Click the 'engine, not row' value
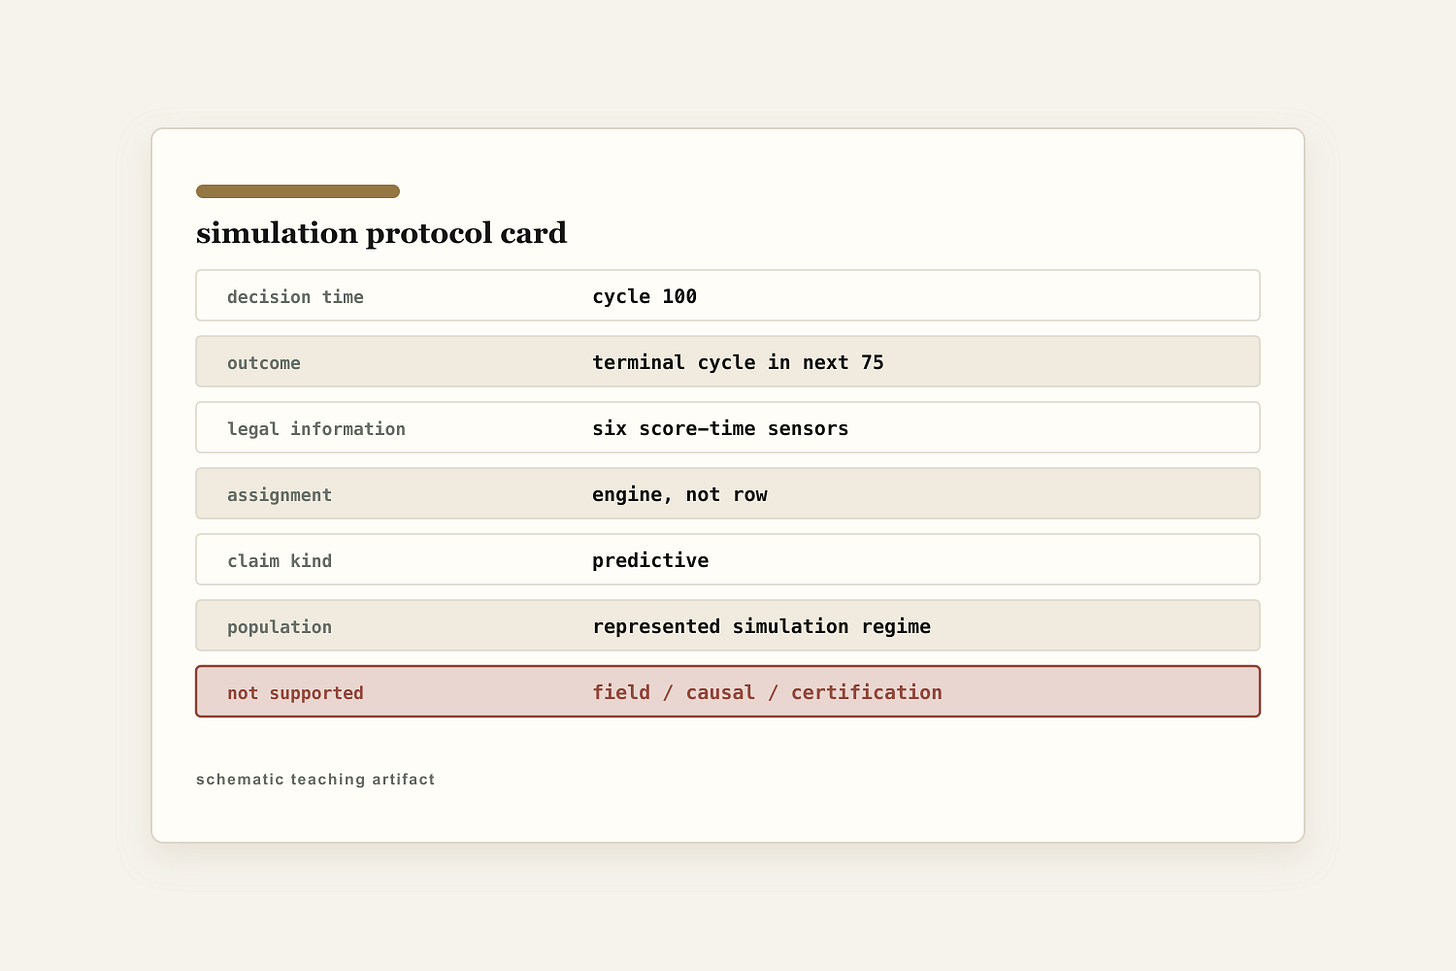Viewport: 1456px width, 971px height. point(680,494)
